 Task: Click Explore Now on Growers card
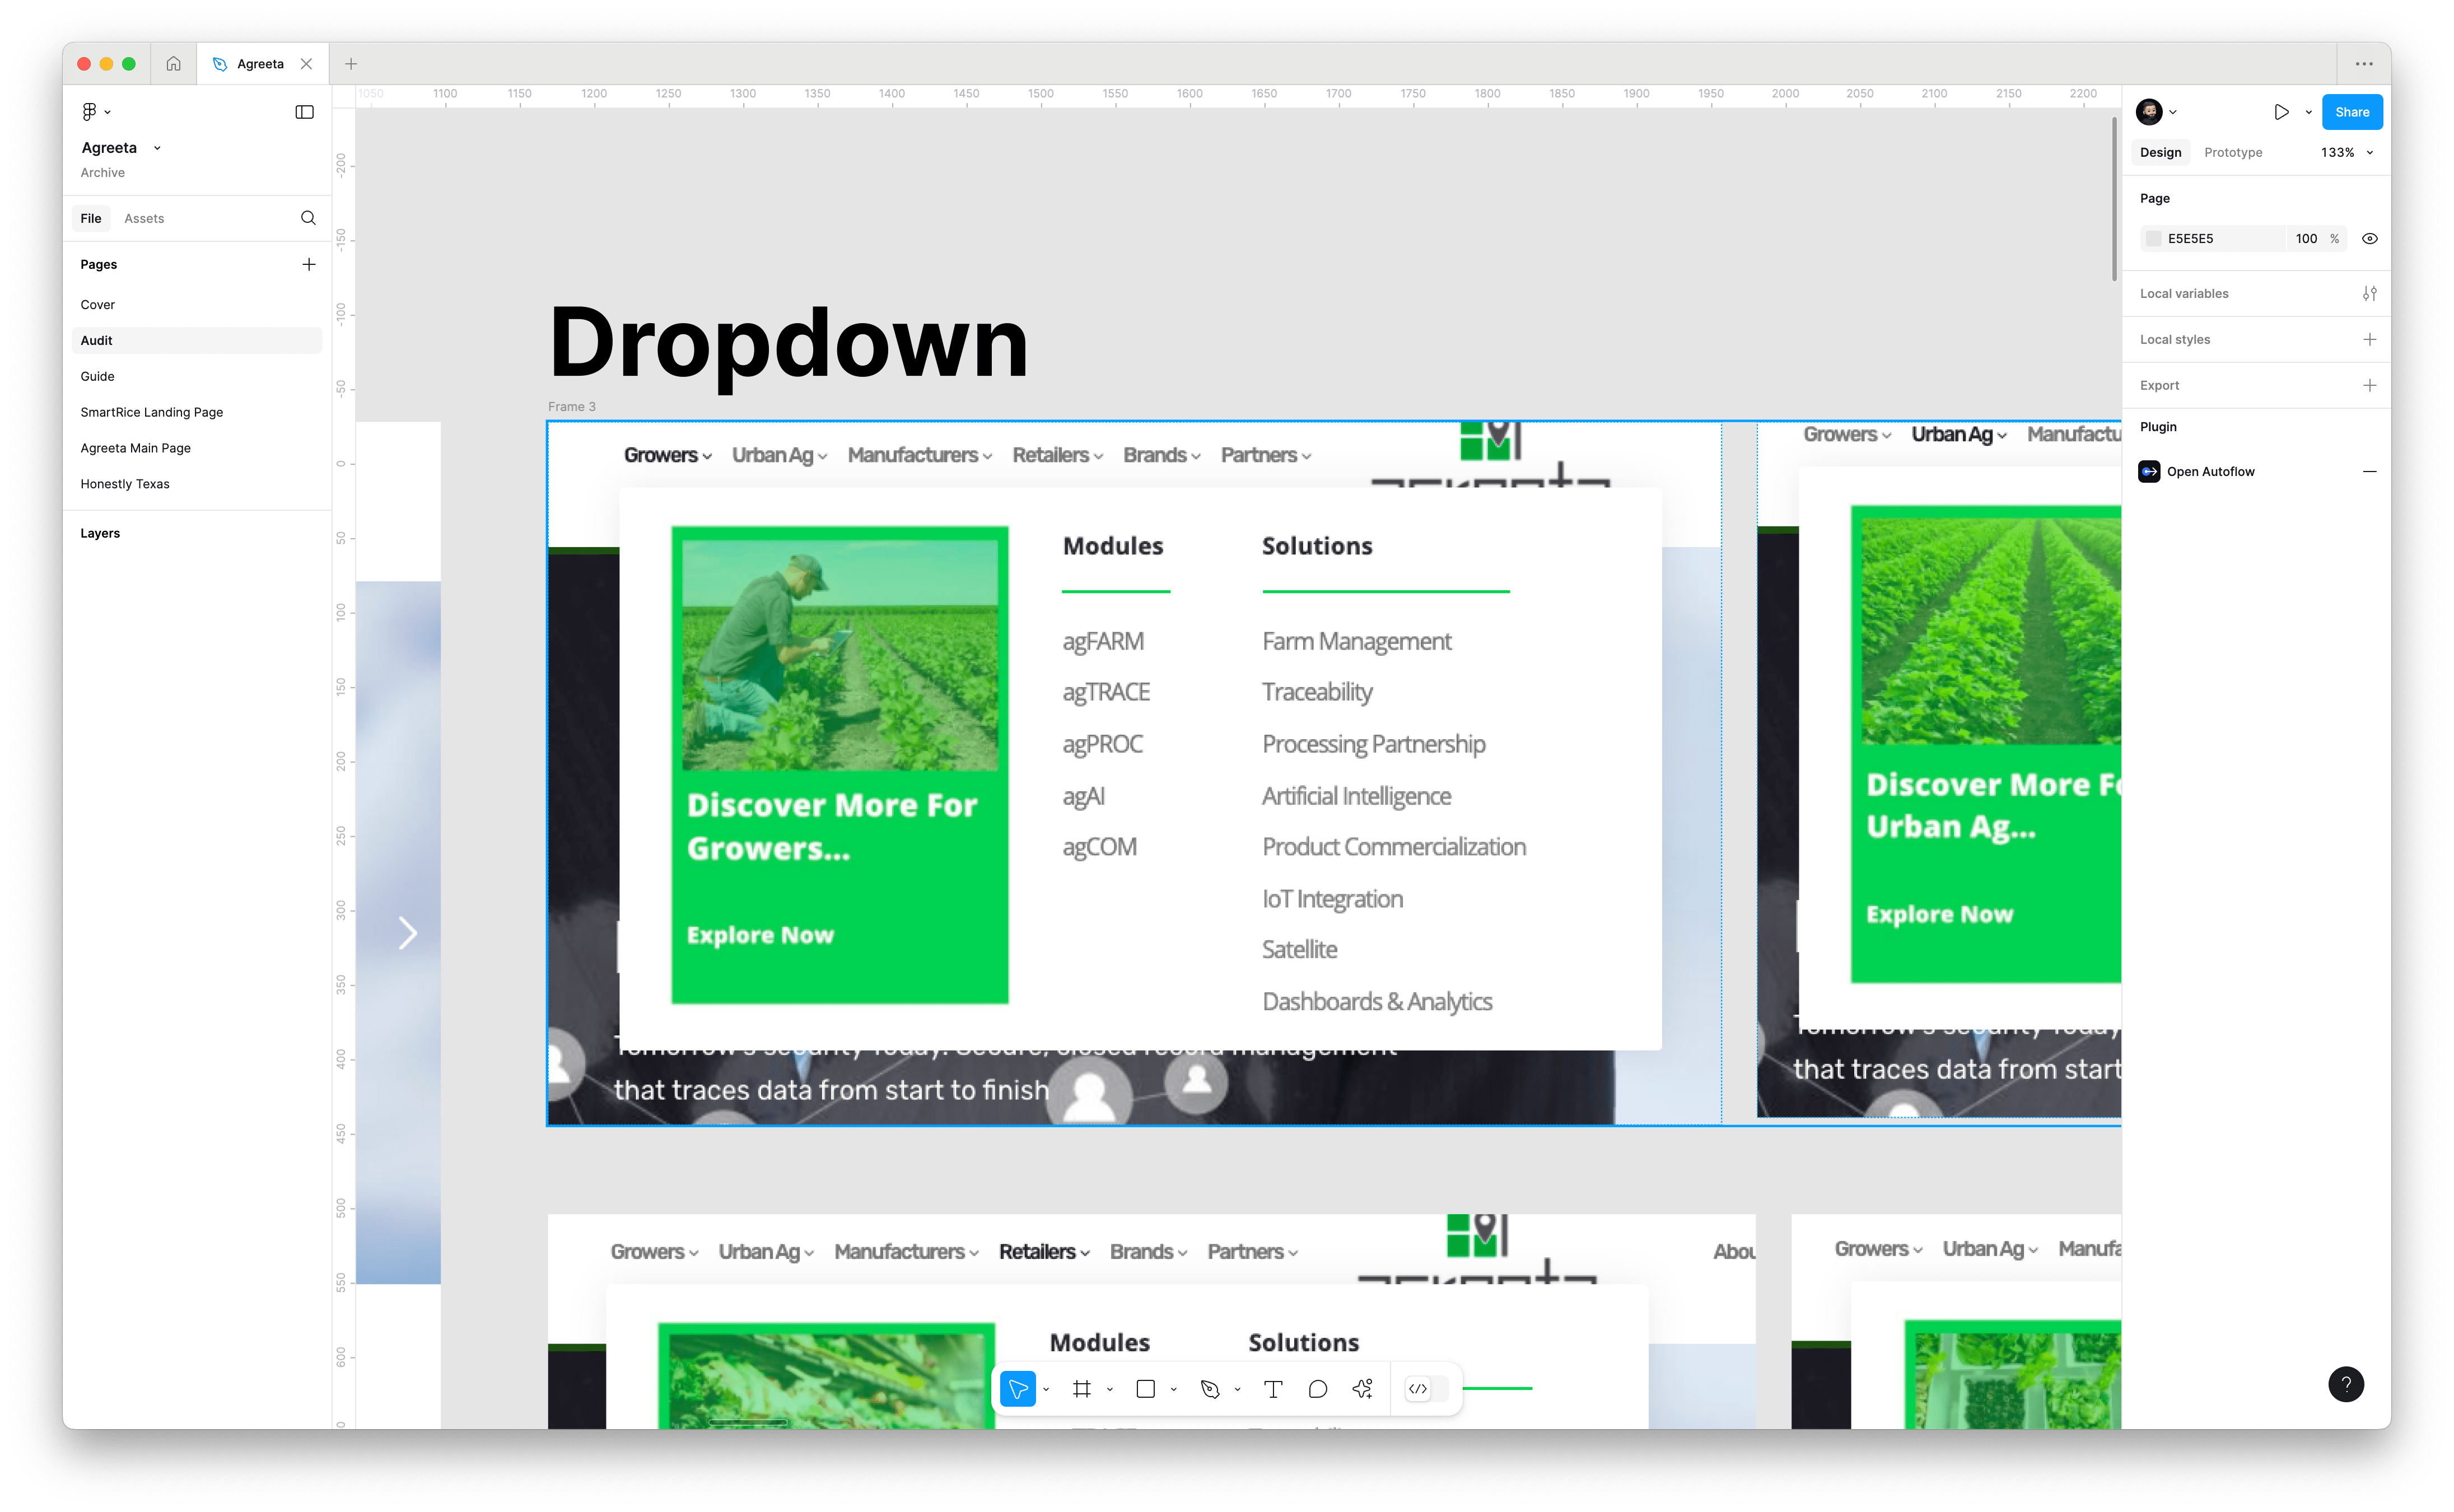pyautogui.click(x=760, y=935)
